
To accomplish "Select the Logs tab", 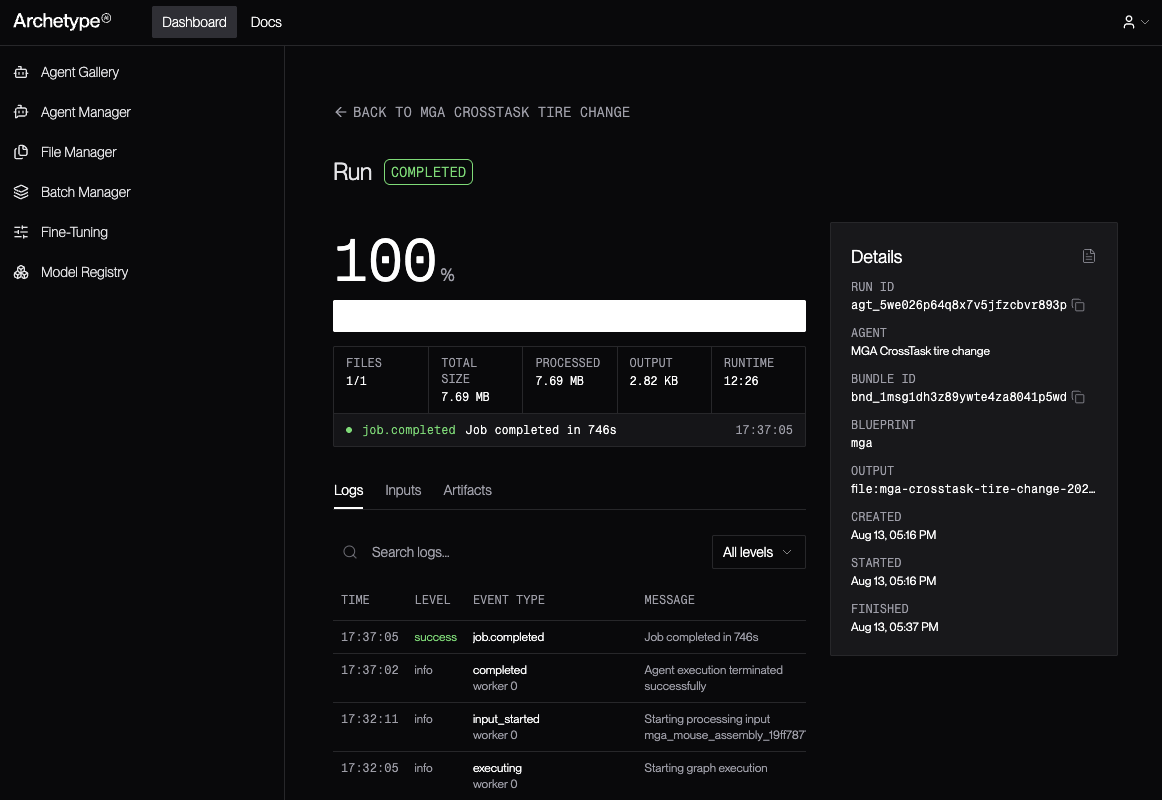I will [x=348, y=490].
